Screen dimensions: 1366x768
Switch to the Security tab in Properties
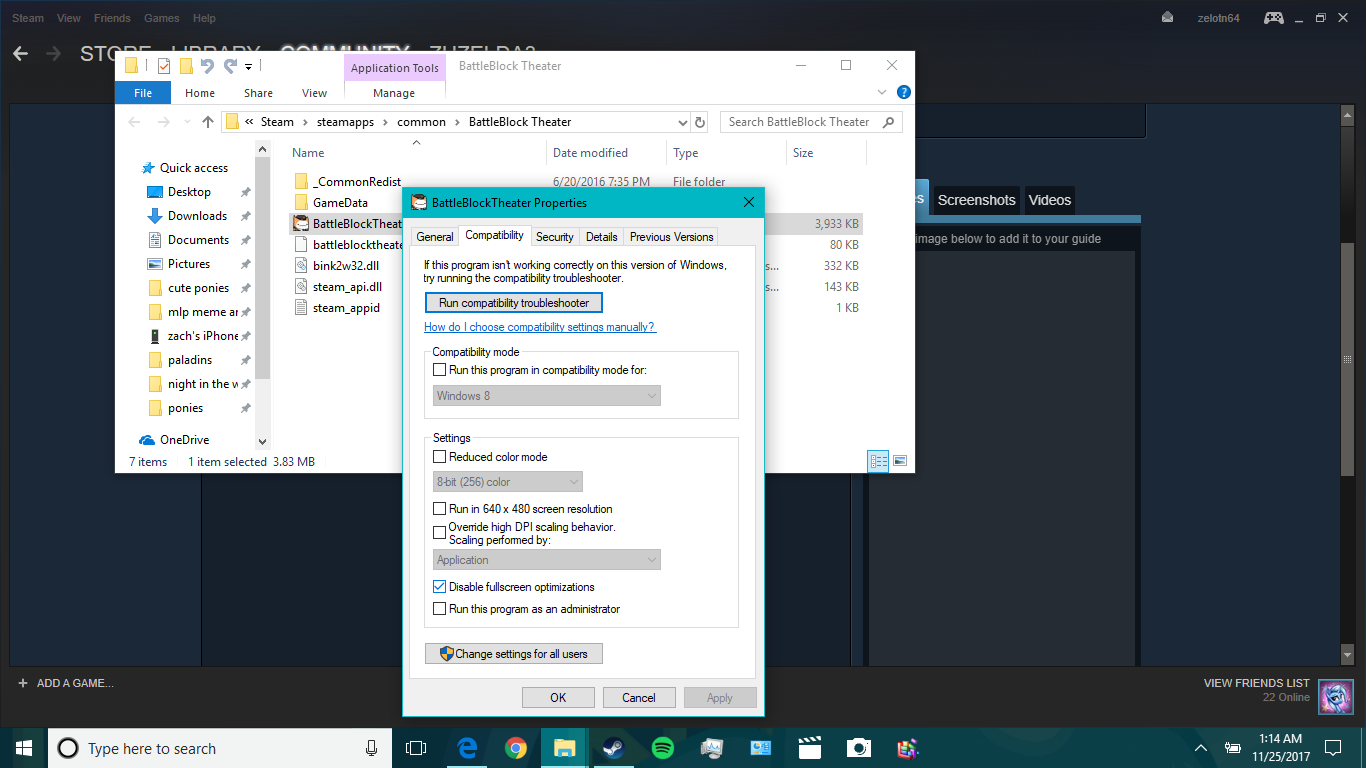coord(555,237)
